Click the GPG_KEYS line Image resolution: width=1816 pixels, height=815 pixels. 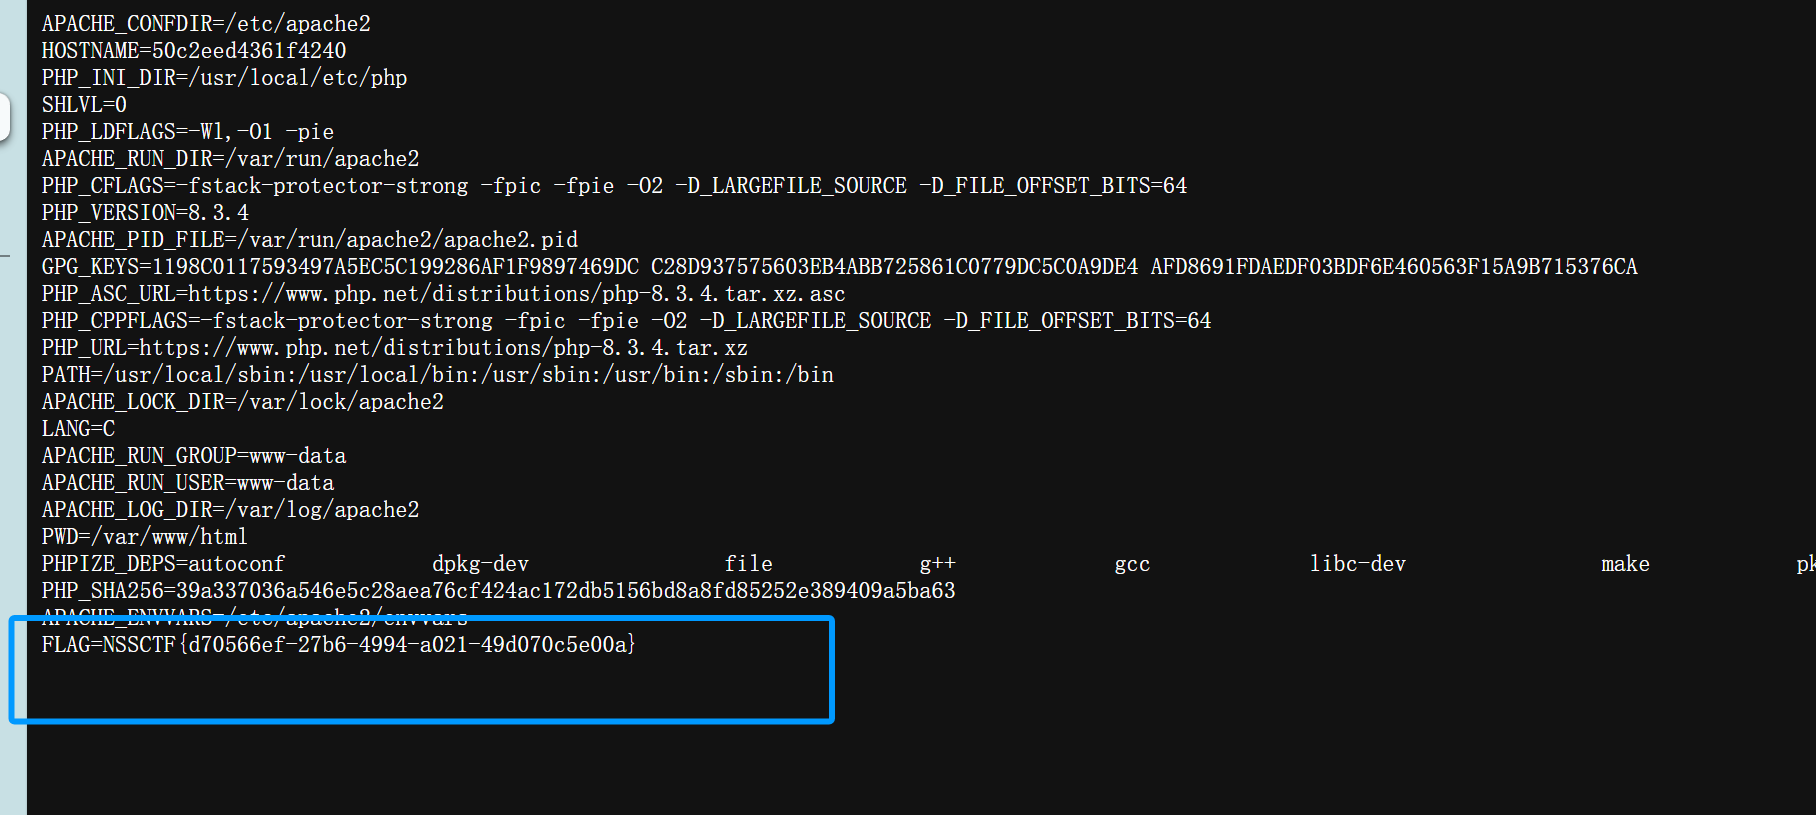pyautogui.click(x=838, y=267)
